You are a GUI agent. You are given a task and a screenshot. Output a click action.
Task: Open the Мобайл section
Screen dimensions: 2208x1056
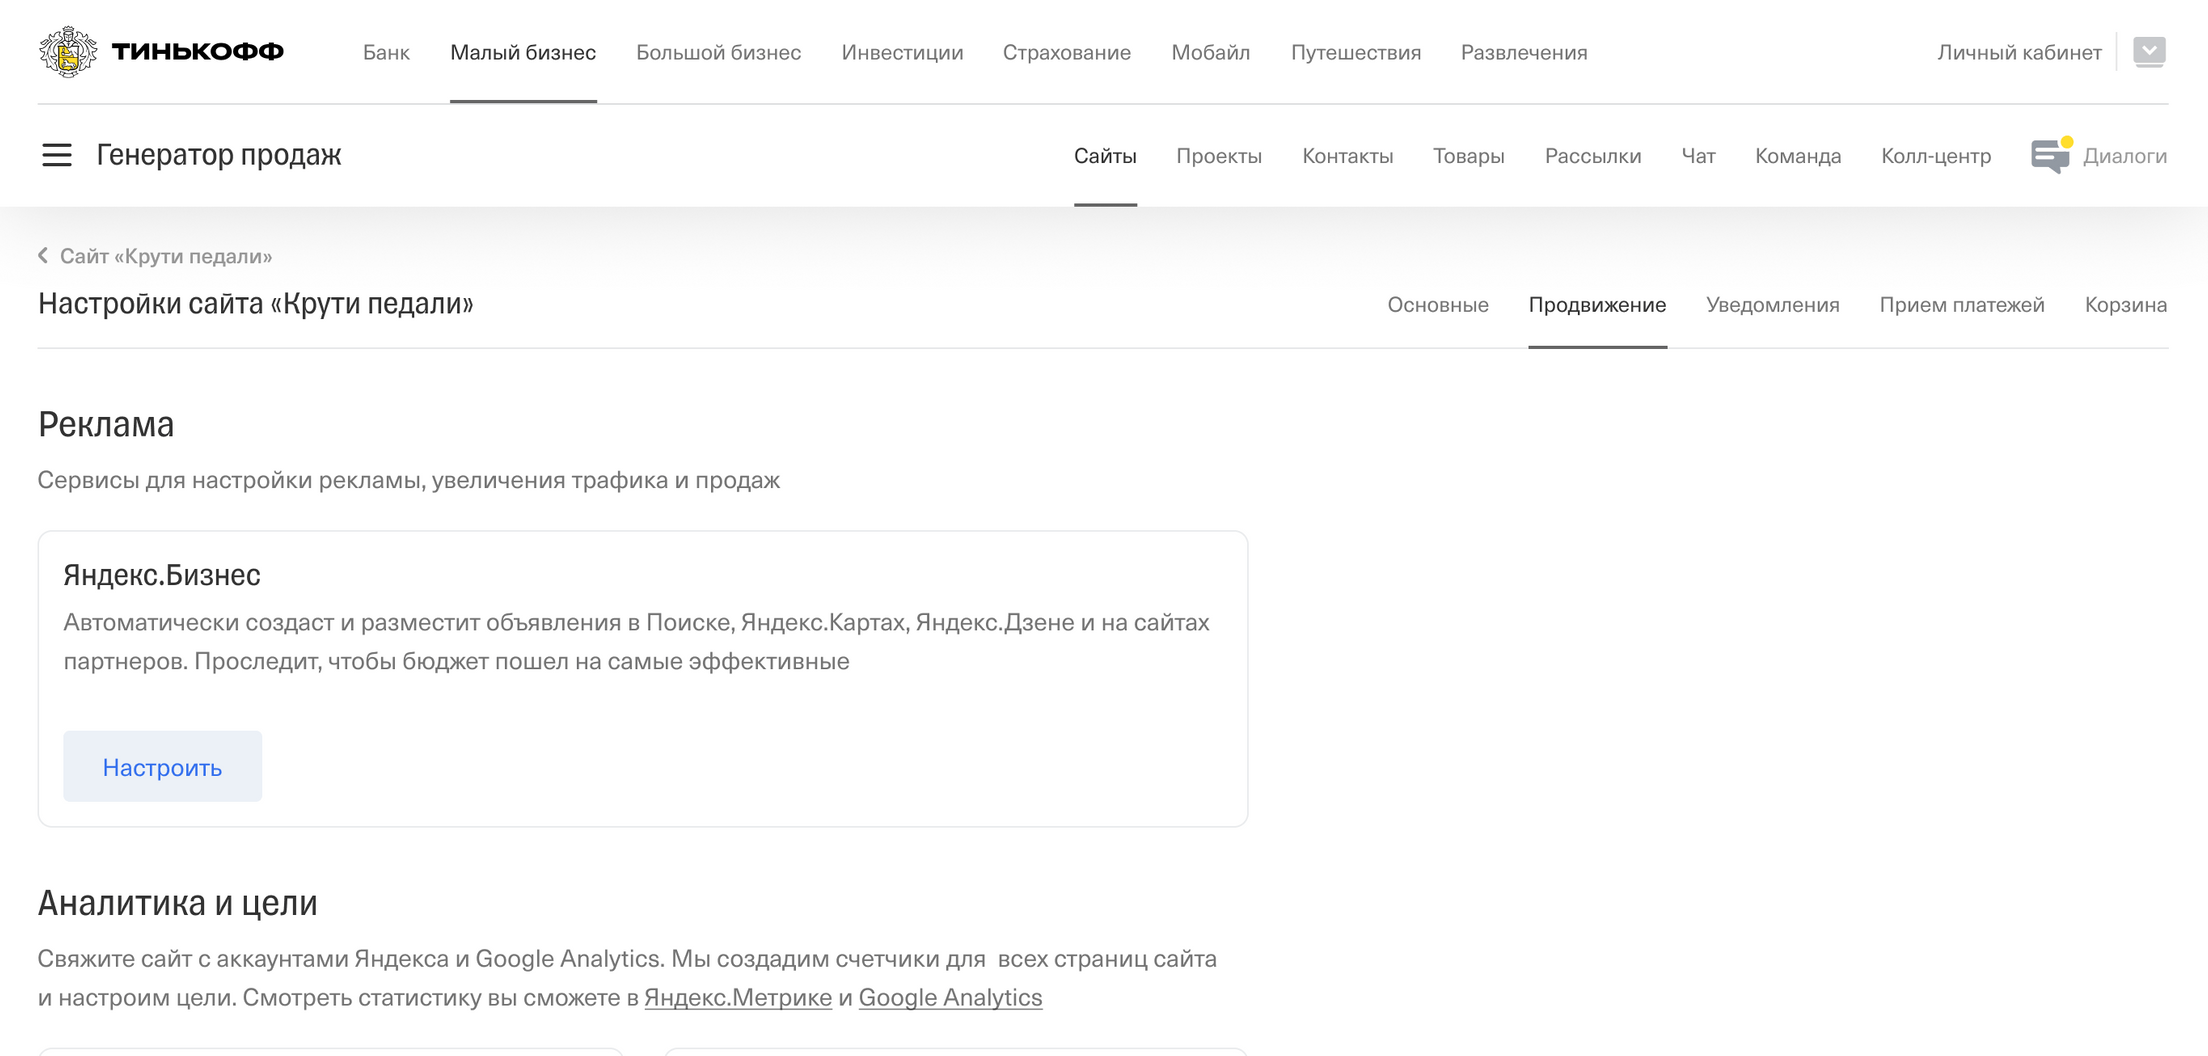click(1211, 52)
